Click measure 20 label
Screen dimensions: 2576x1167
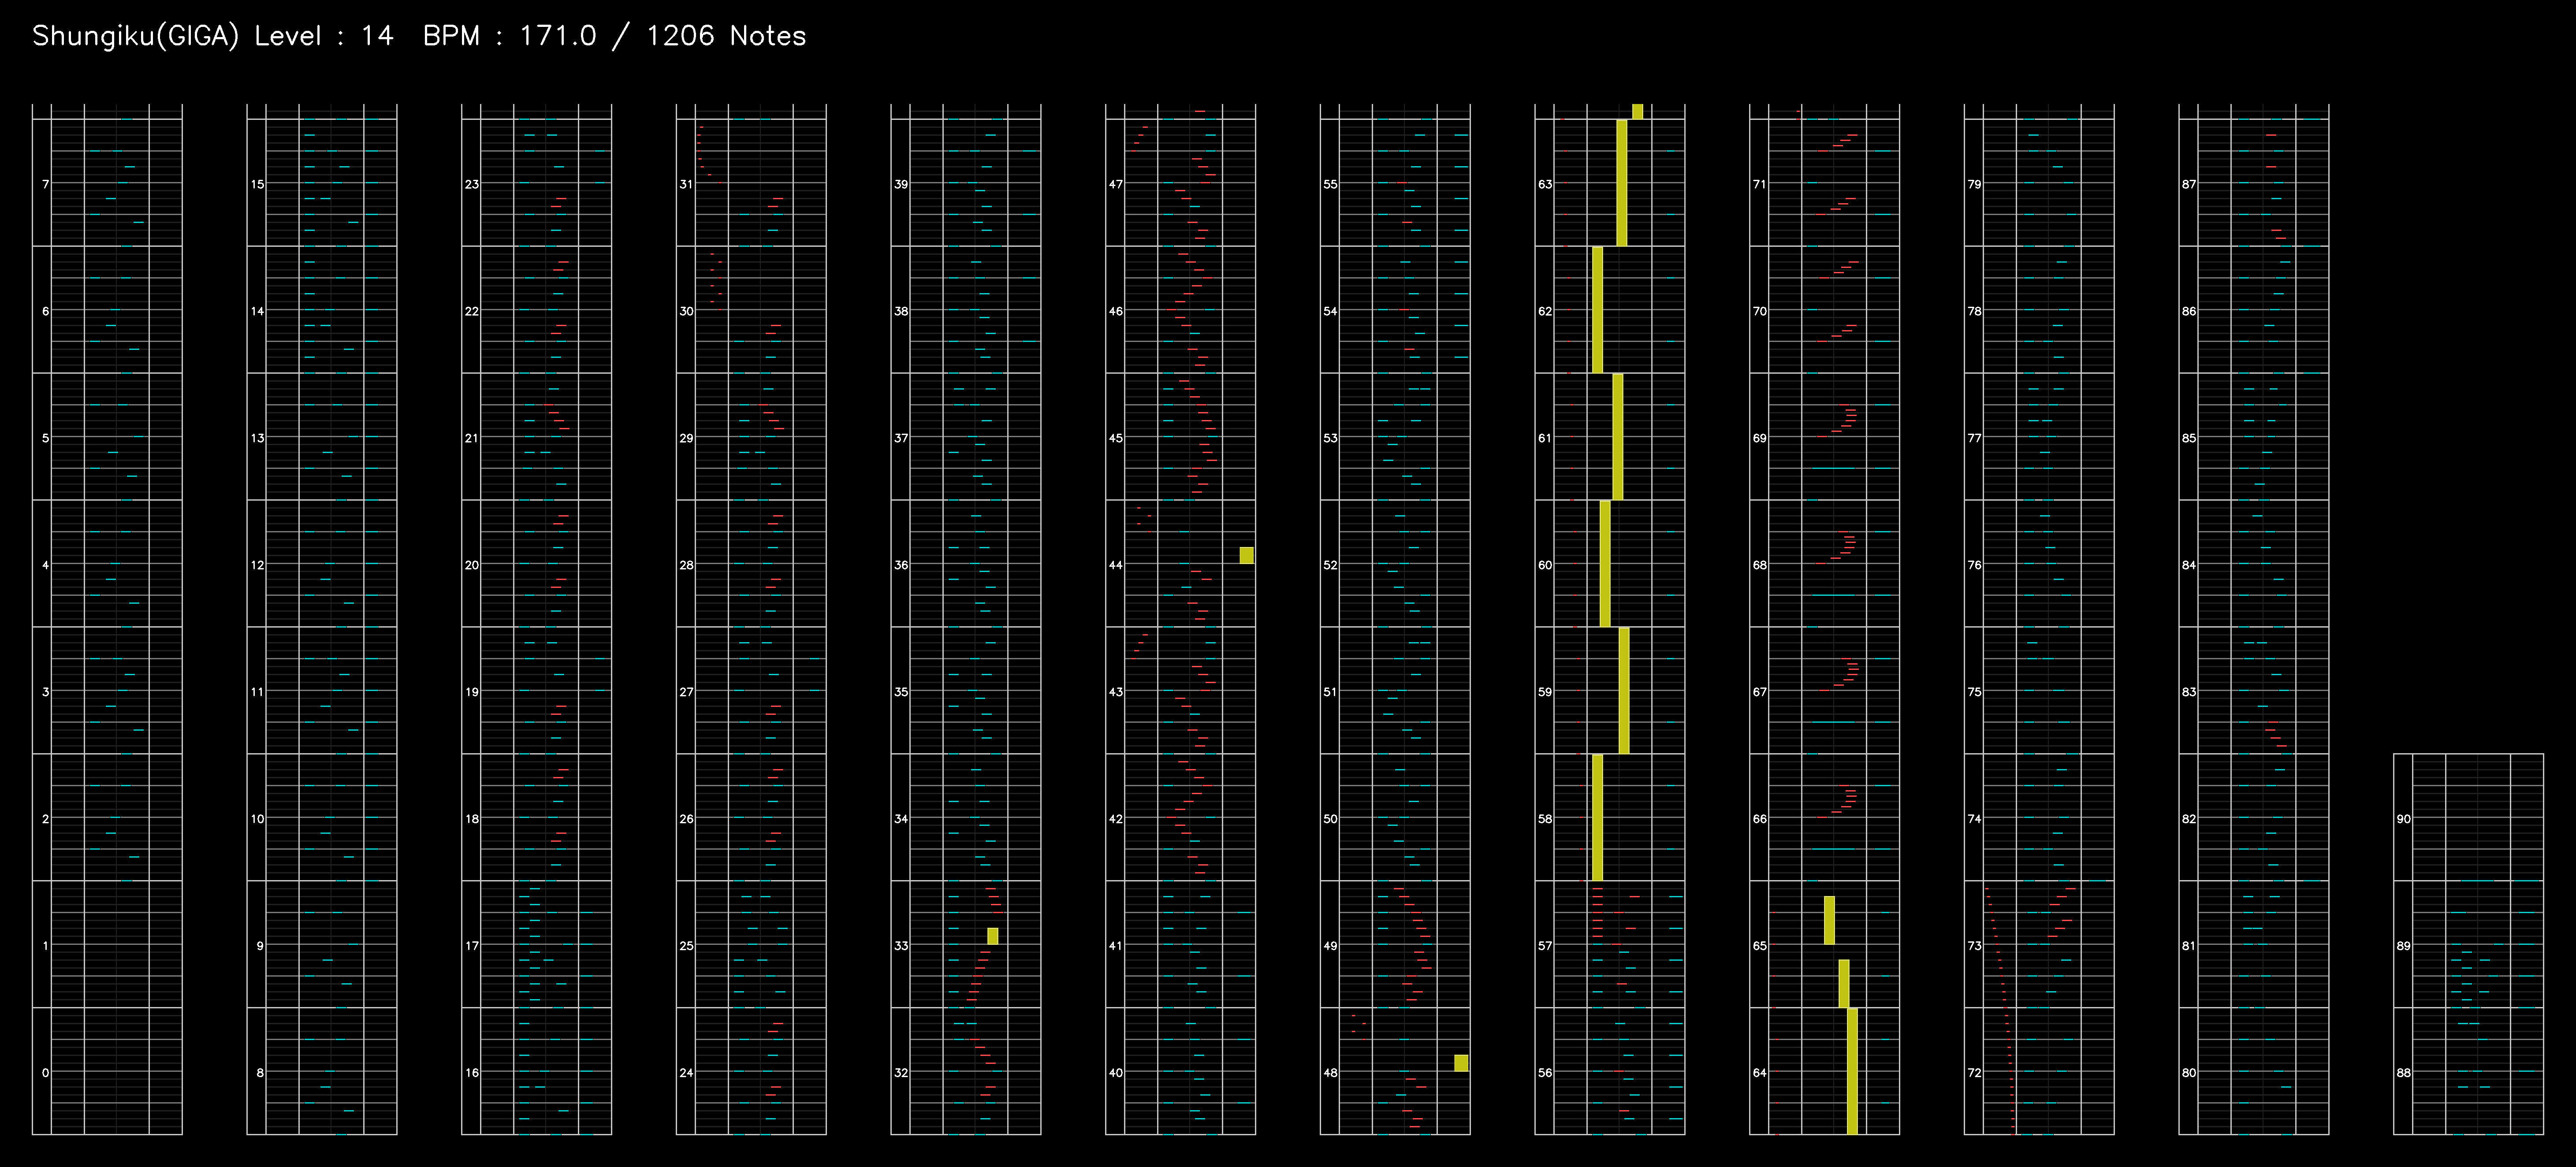(472, 565)
